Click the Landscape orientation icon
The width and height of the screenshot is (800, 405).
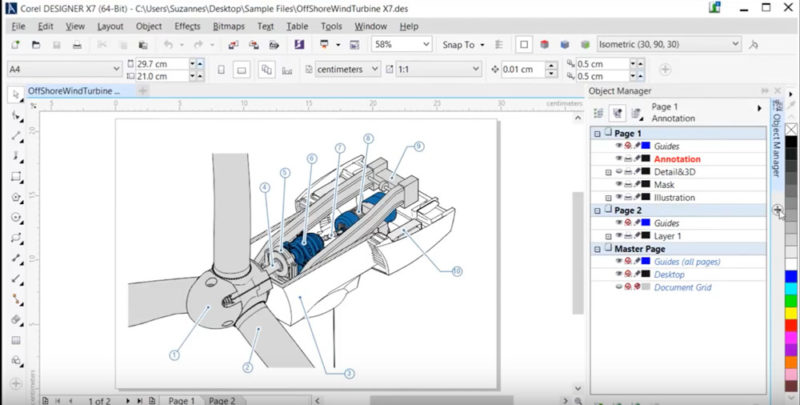click(242, 69)
